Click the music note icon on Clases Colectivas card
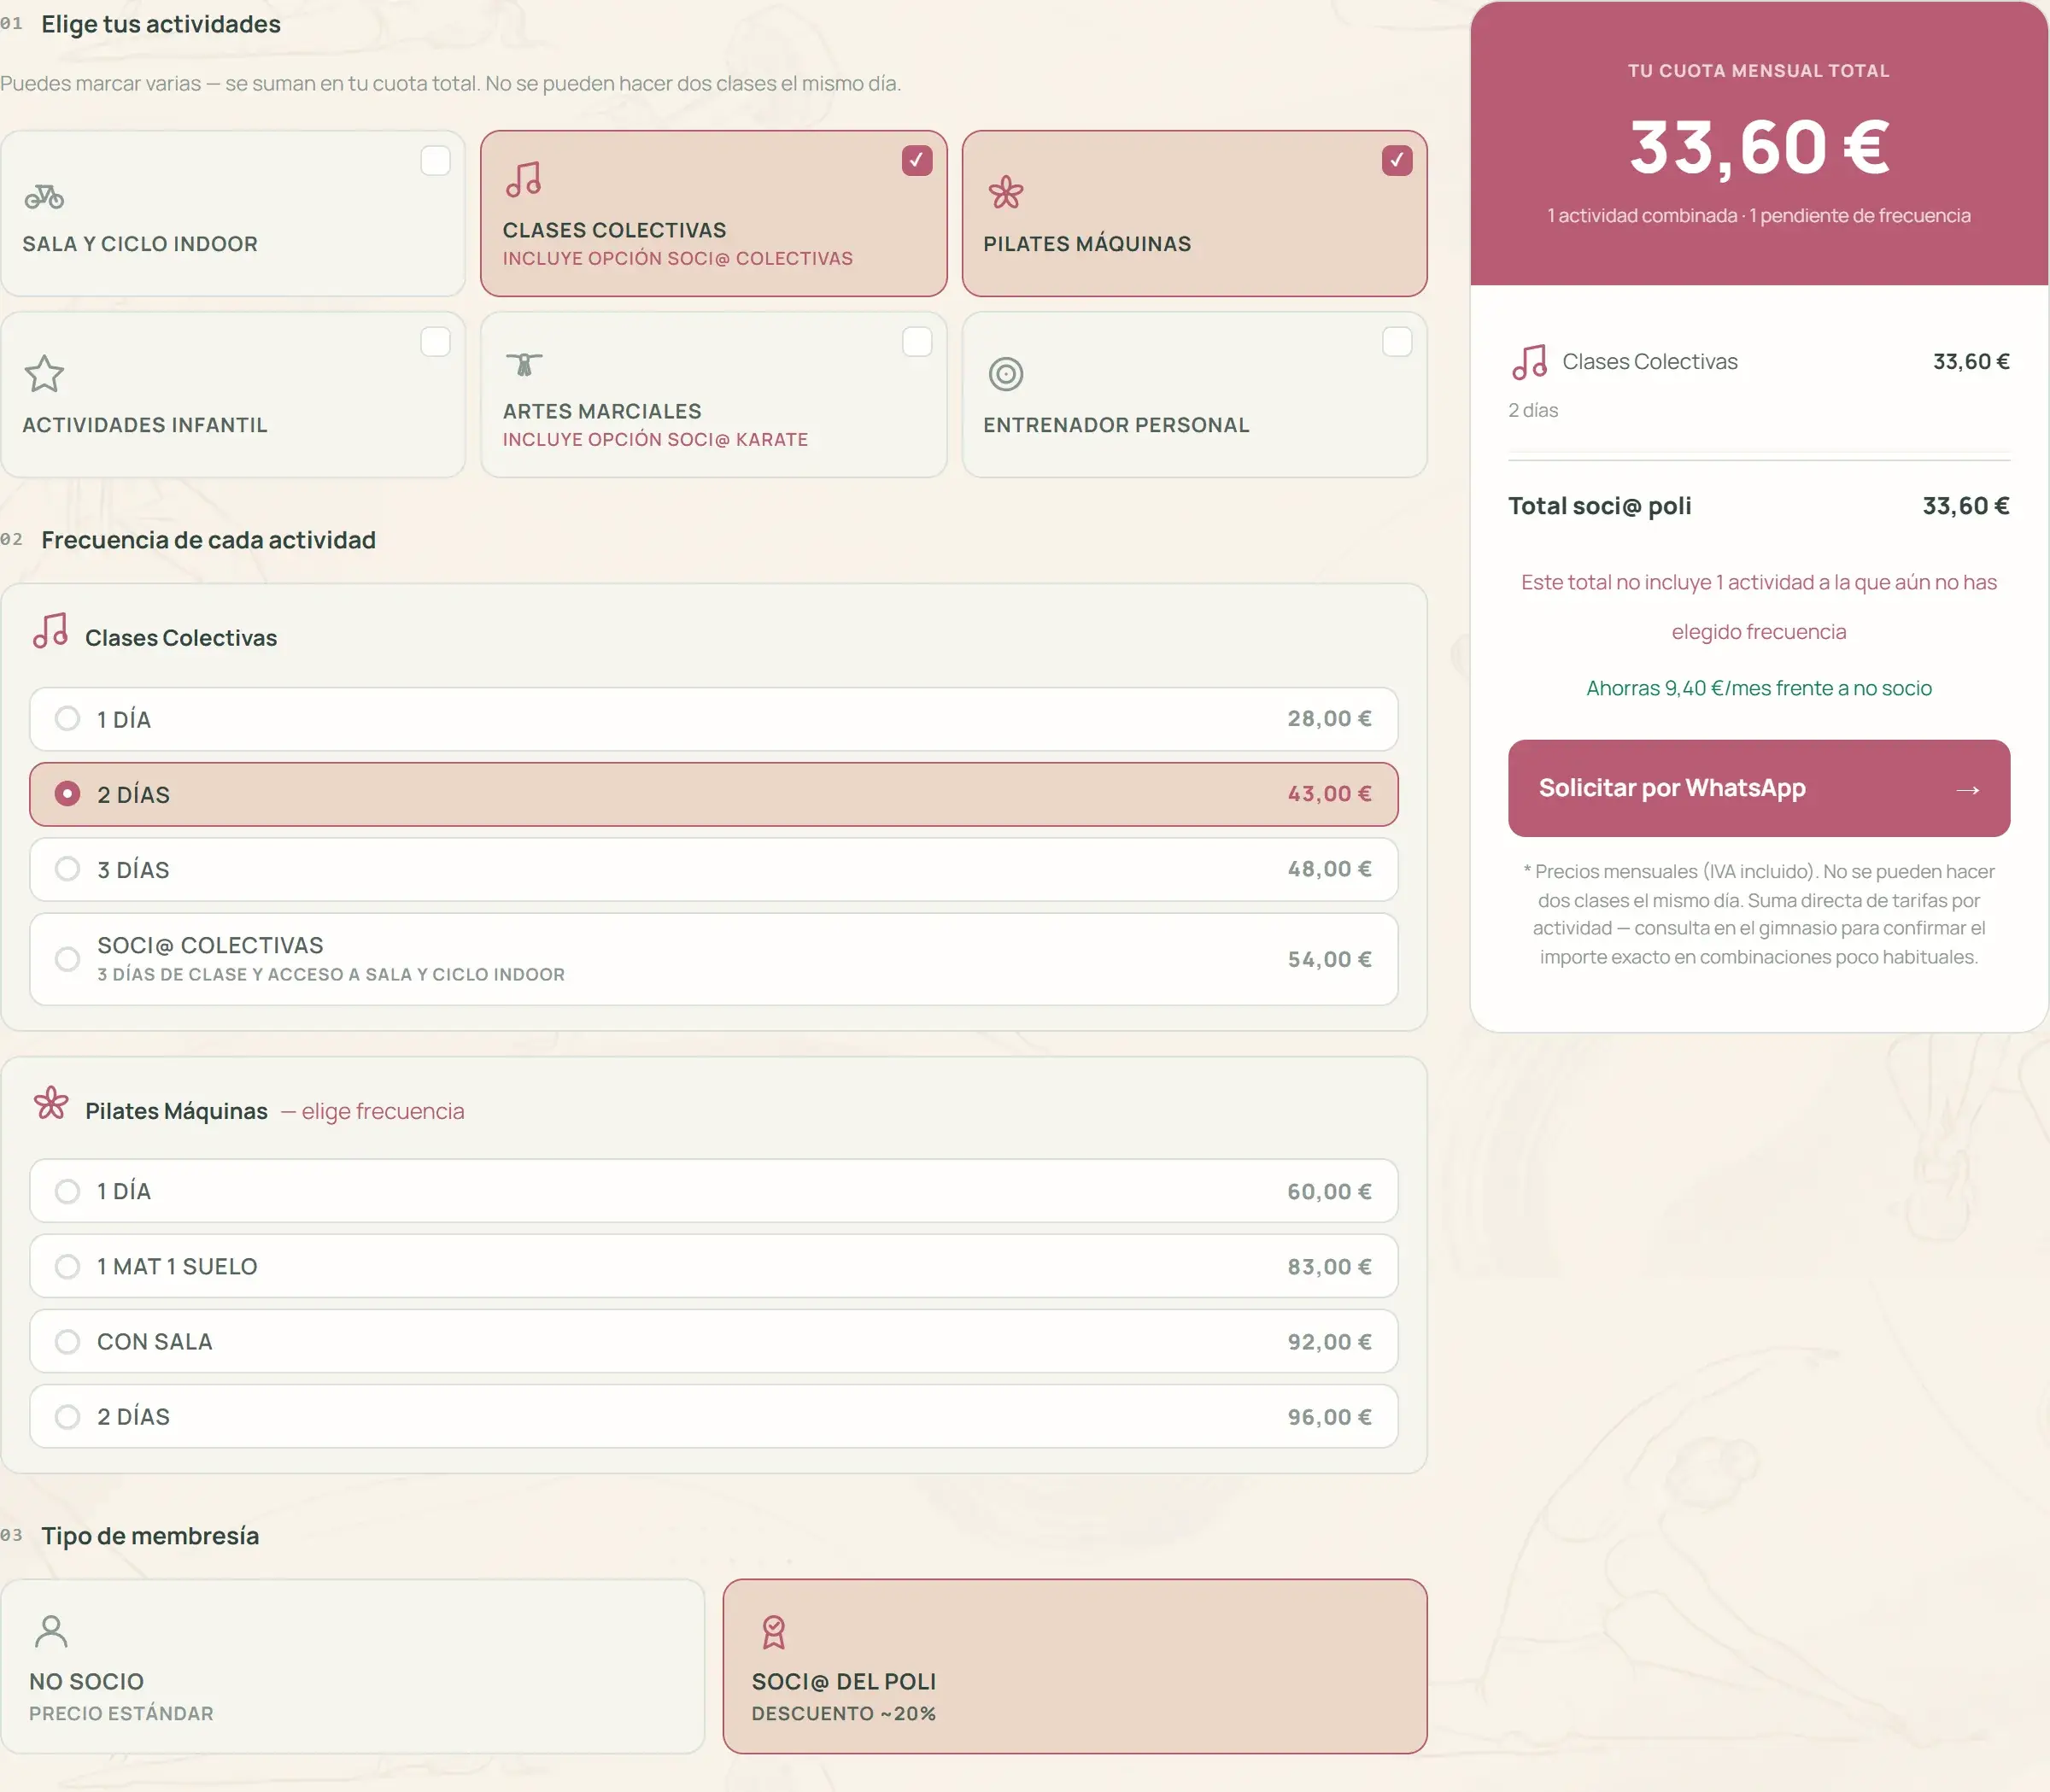 523,180
